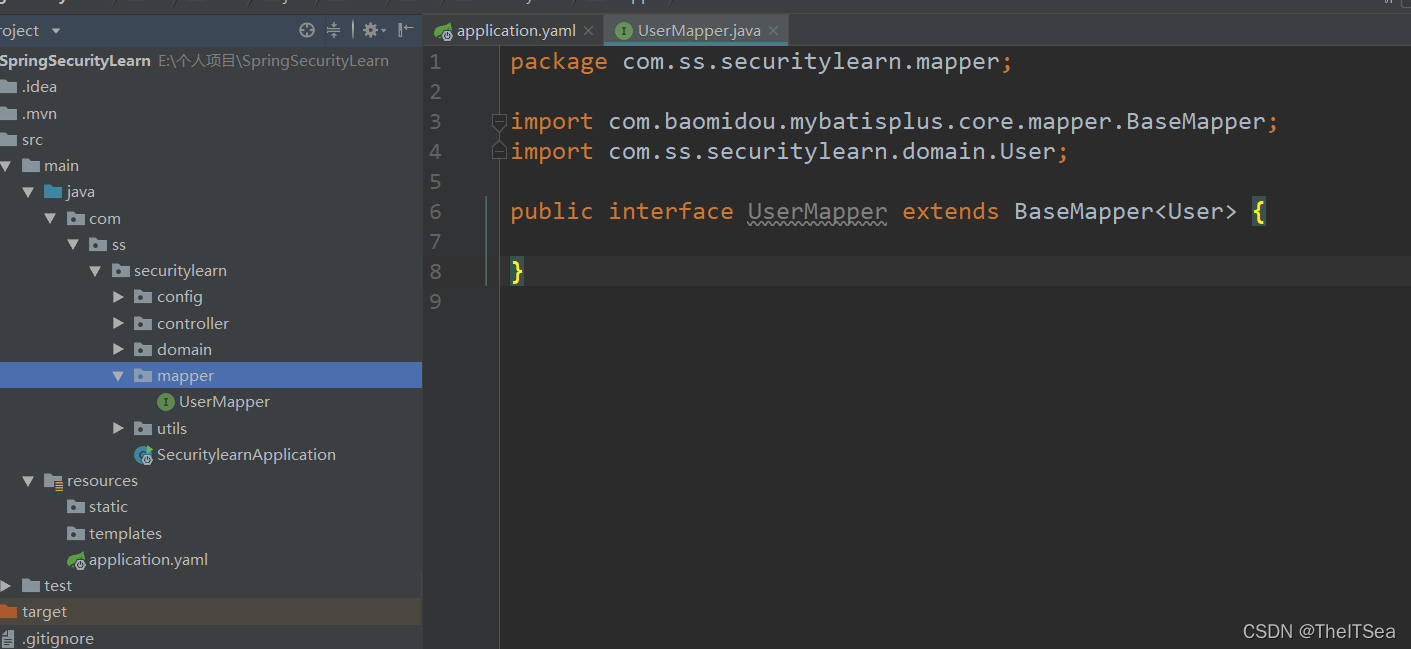The image size is (1411, 649).
Task: Click the package statement on line 1
Action: coord(761,62)
